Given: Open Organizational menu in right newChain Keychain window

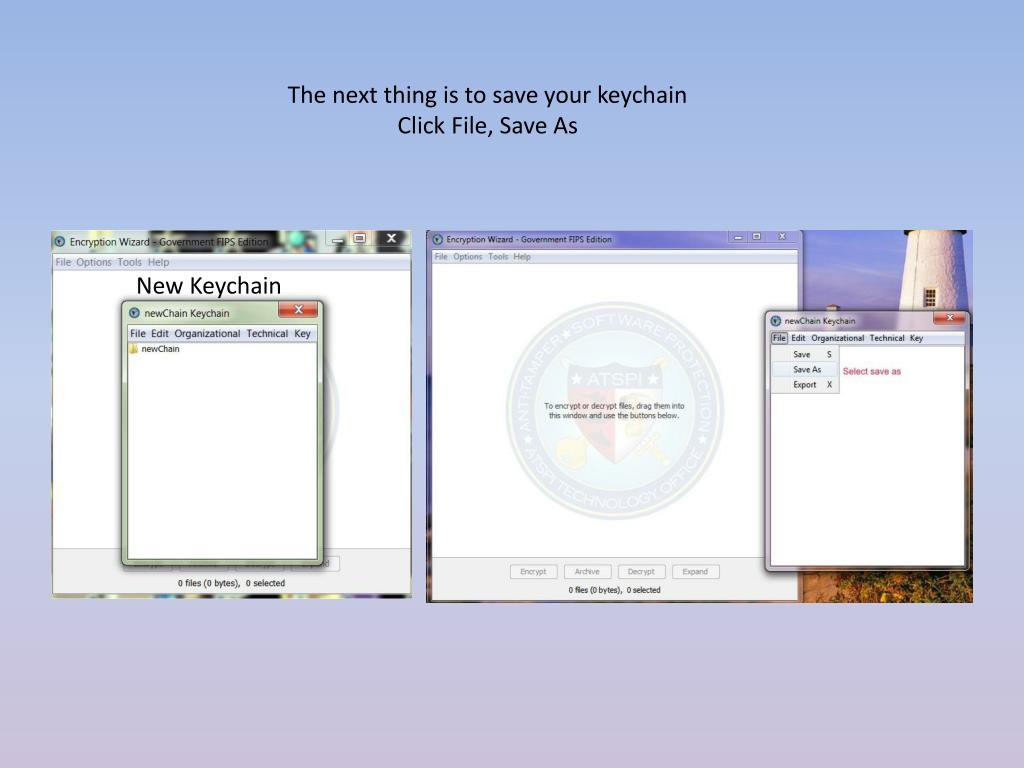Looking at the screenshot, I should coord(837,338).
